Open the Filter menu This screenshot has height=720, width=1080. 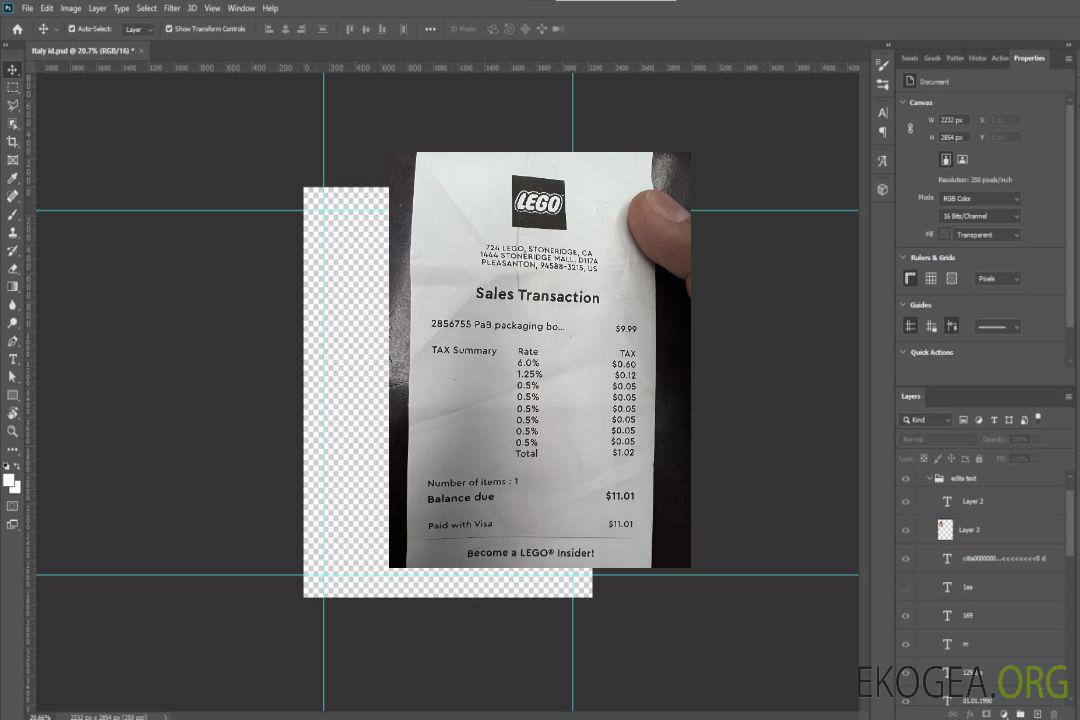pos(172,8)
